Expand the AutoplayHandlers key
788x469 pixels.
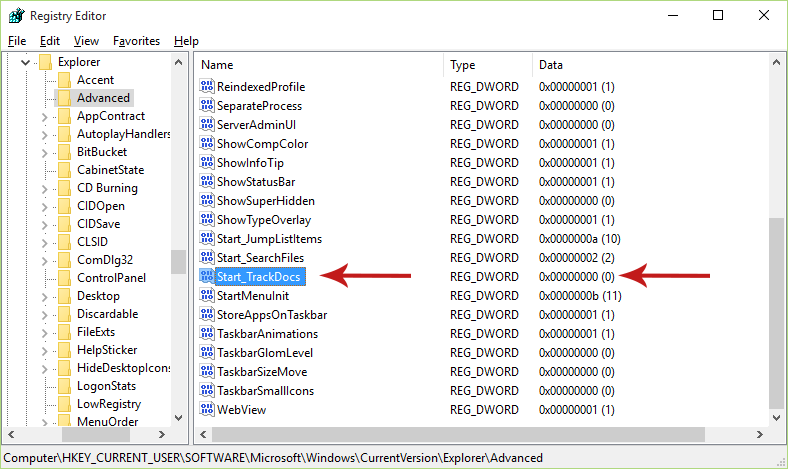click(x=44, y=135)
